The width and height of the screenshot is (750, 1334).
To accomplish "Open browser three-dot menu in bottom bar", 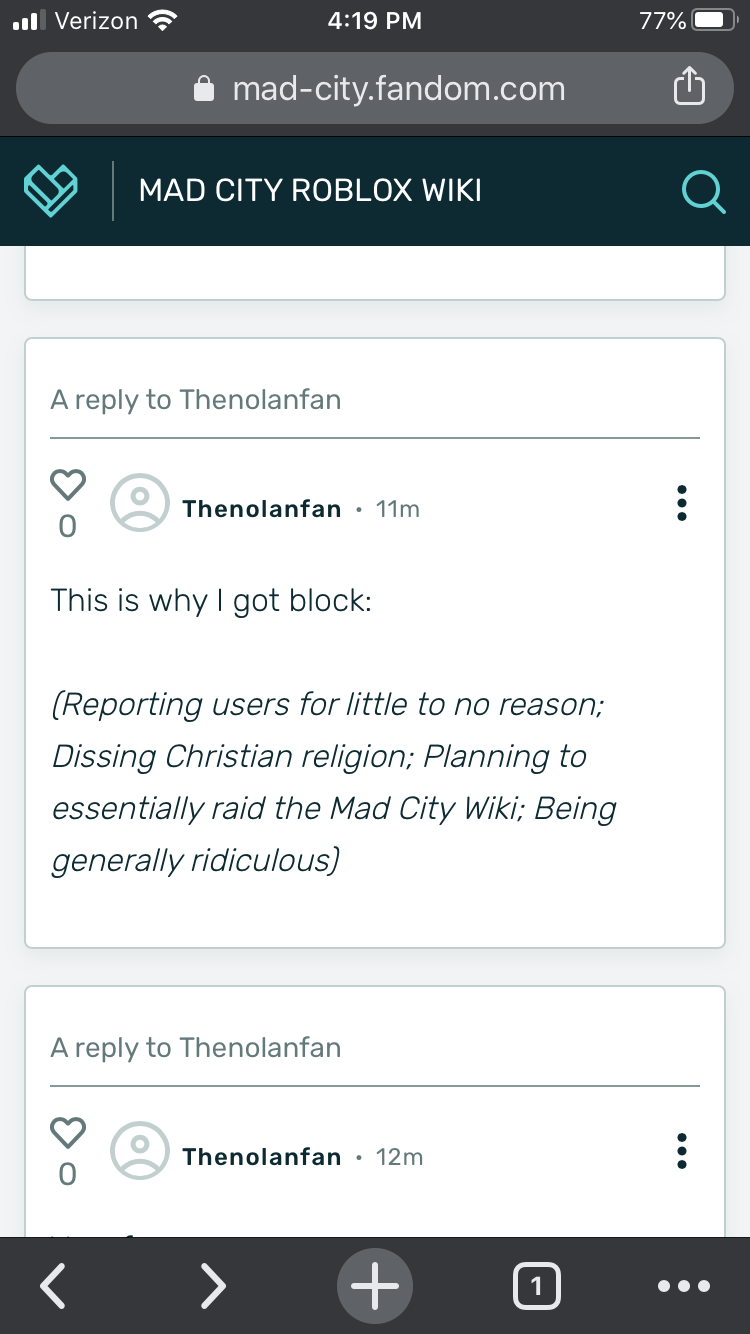I will coord(684,1286).
